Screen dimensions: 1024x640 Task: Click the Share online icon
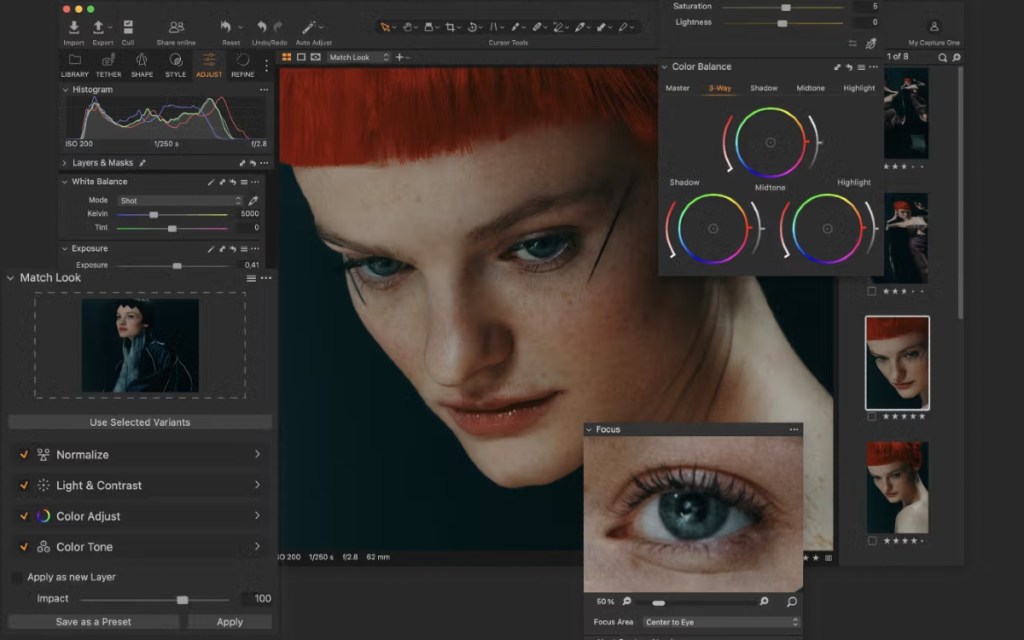click(x=176, y=25)
